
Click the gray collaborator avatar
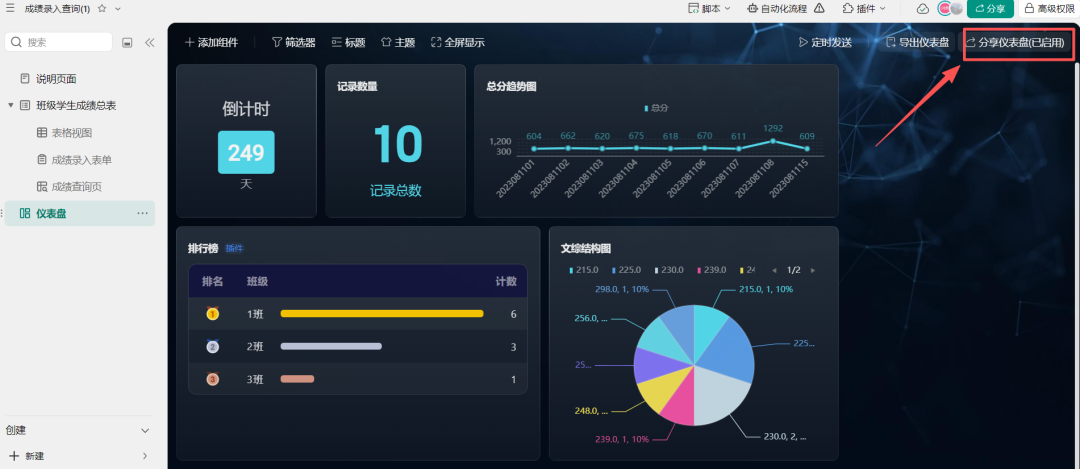pos(956,9)
